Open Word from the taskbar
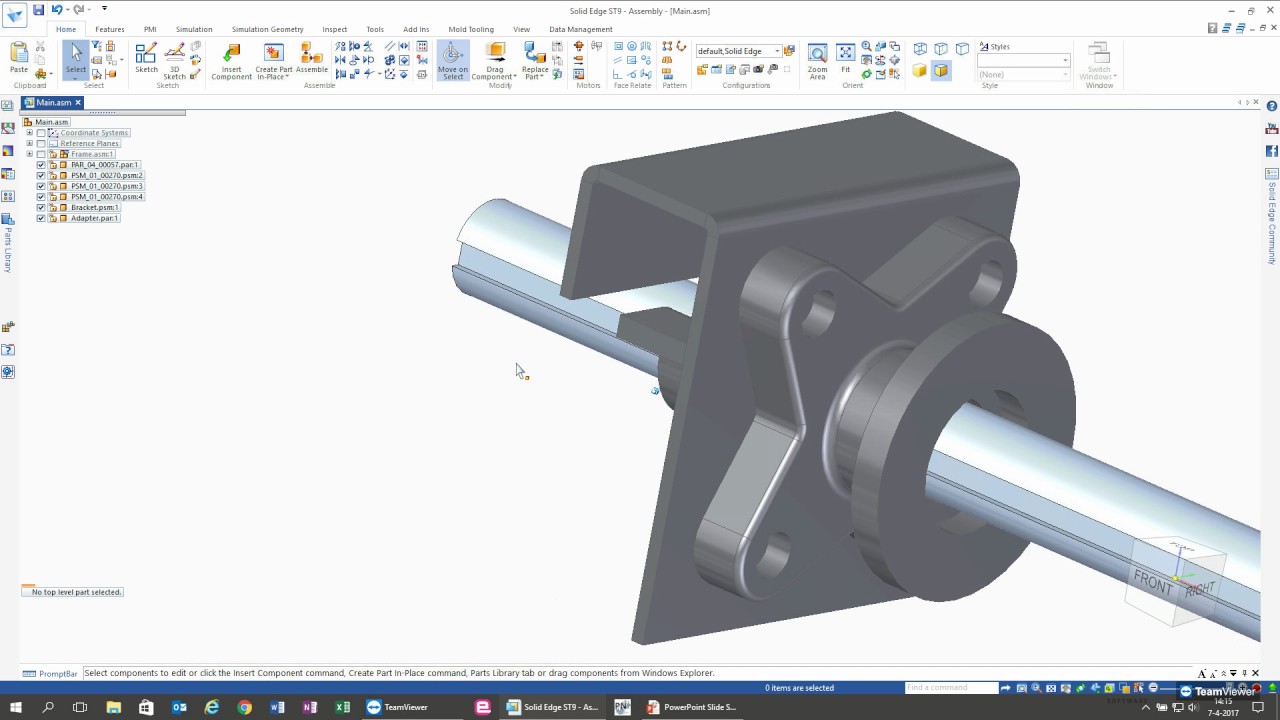This screenshot has width=1280, height=720. [277, 707]
